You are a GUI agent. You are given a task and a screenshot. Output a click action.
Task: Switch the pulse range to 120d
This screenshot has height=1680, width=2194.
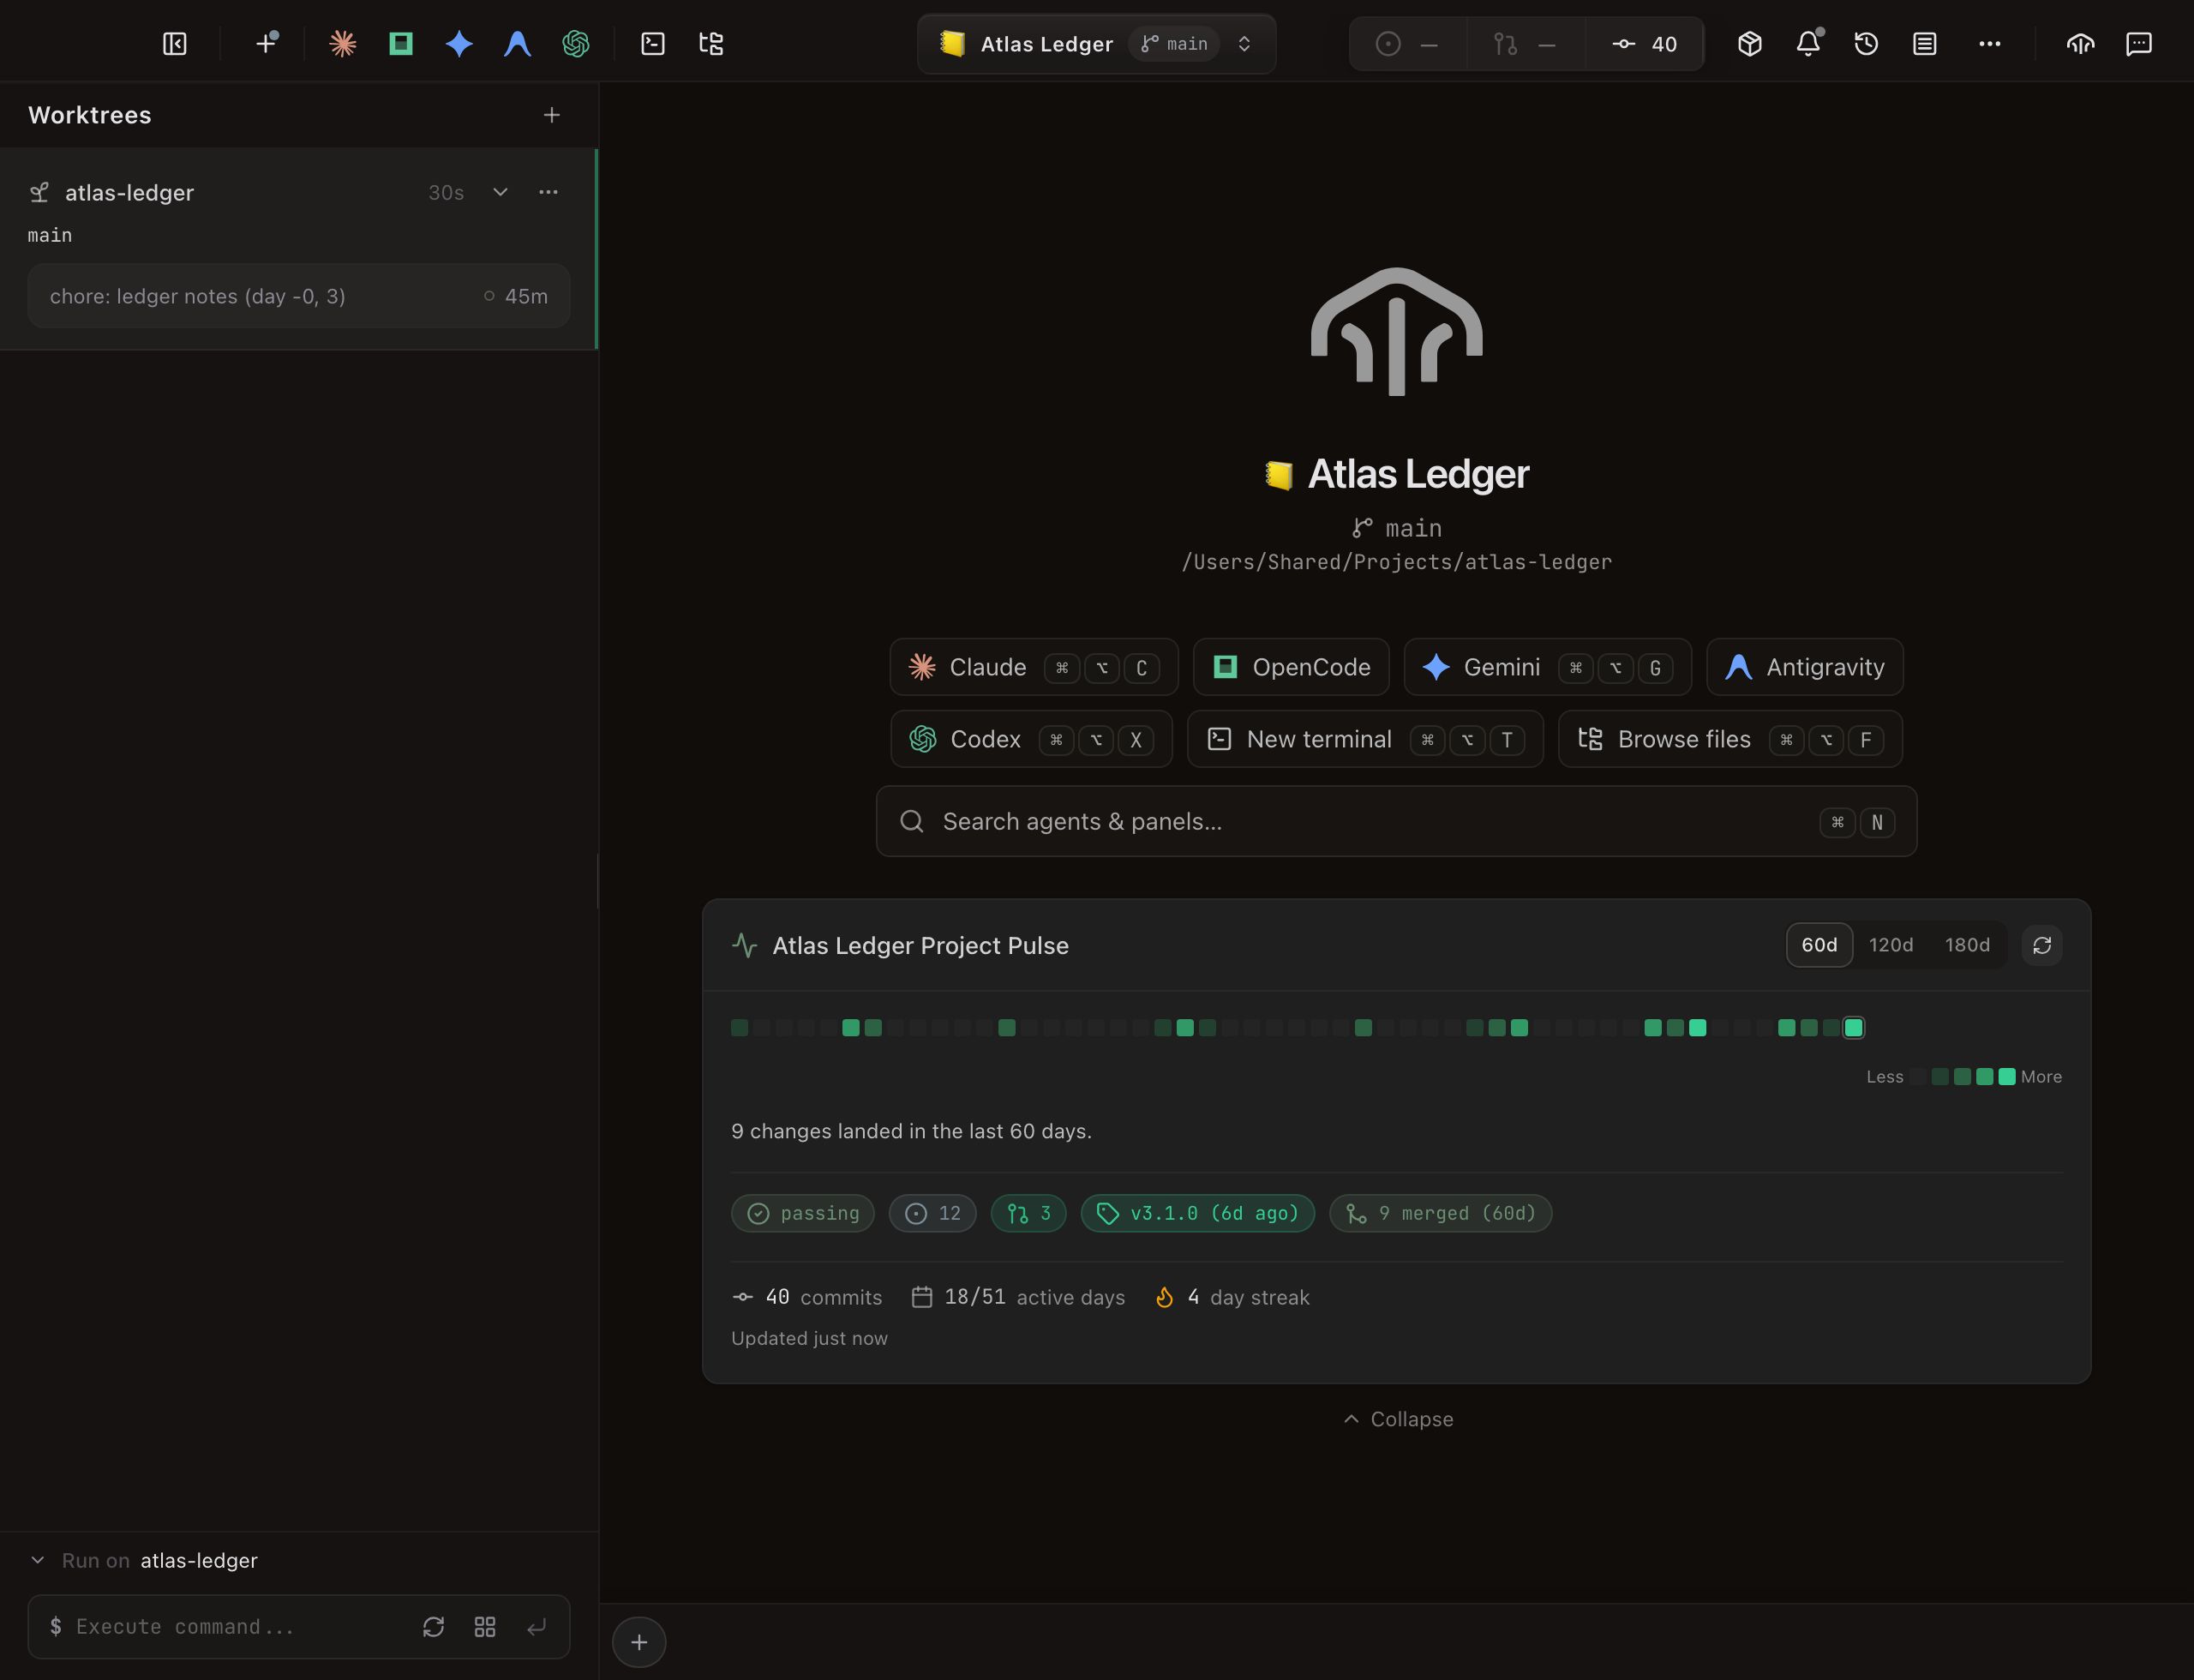point(1891,945)
